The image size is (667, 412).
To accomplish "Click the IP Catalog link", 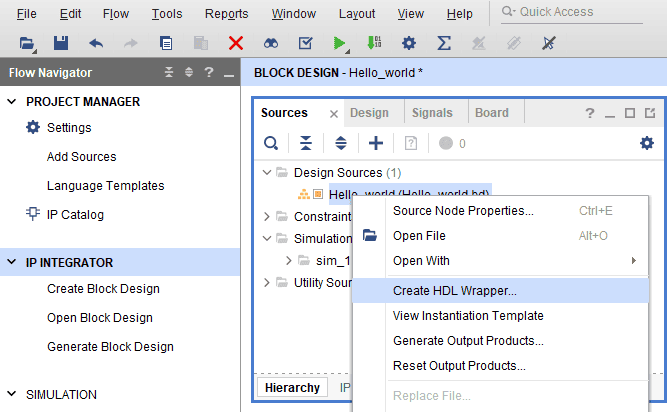I will (75, 214).
